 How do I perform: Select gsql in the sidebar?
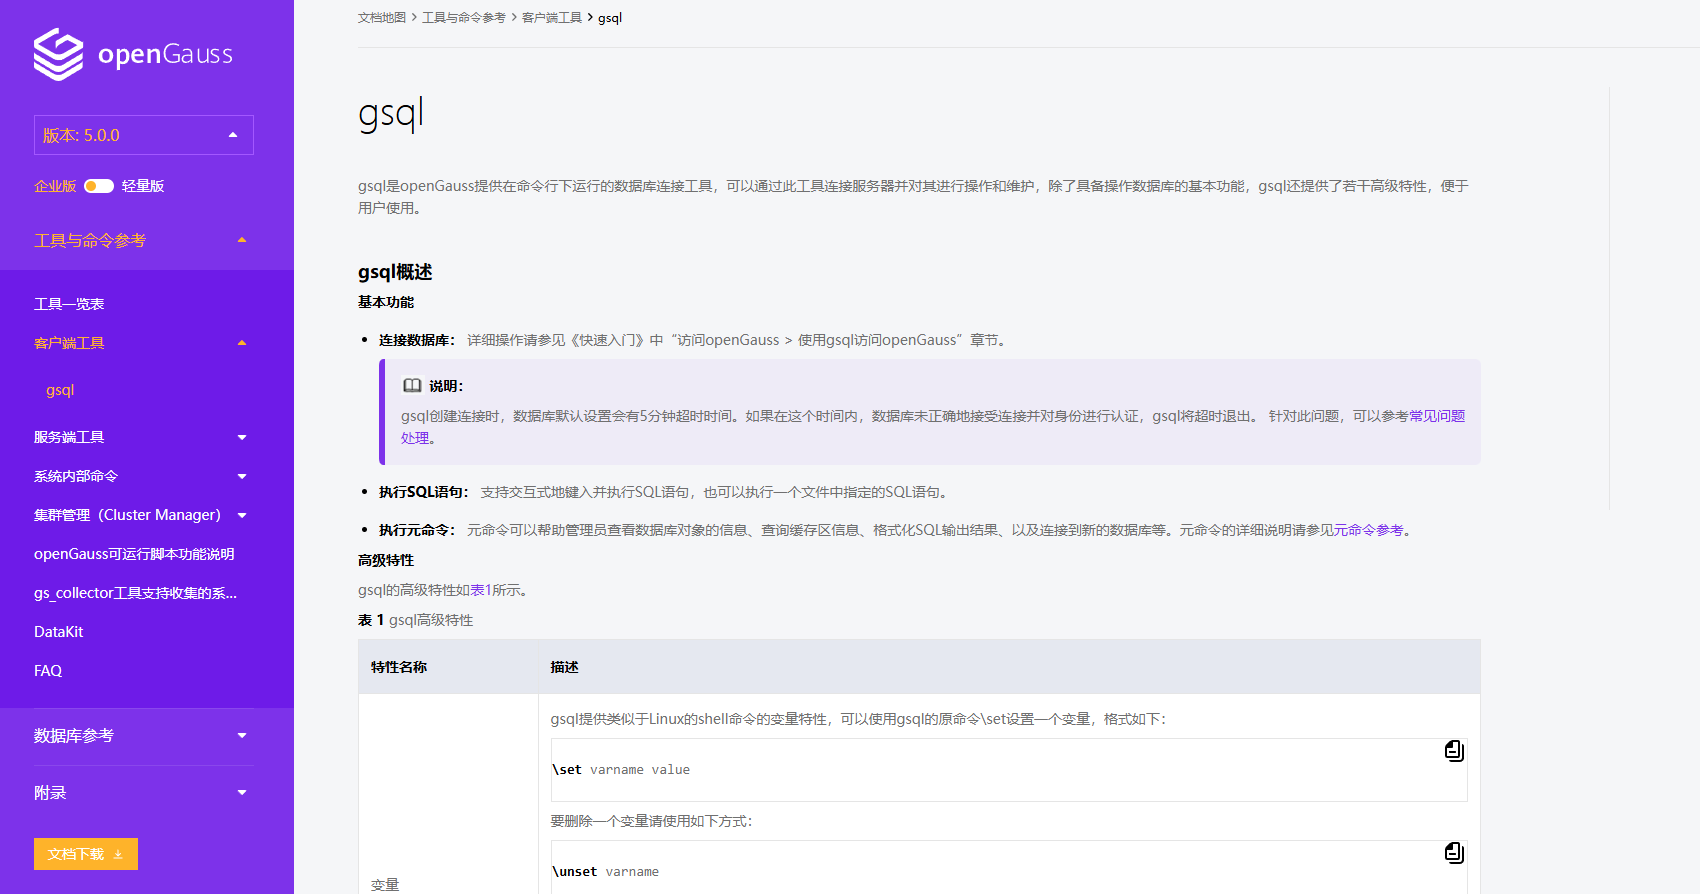(60, 390)
